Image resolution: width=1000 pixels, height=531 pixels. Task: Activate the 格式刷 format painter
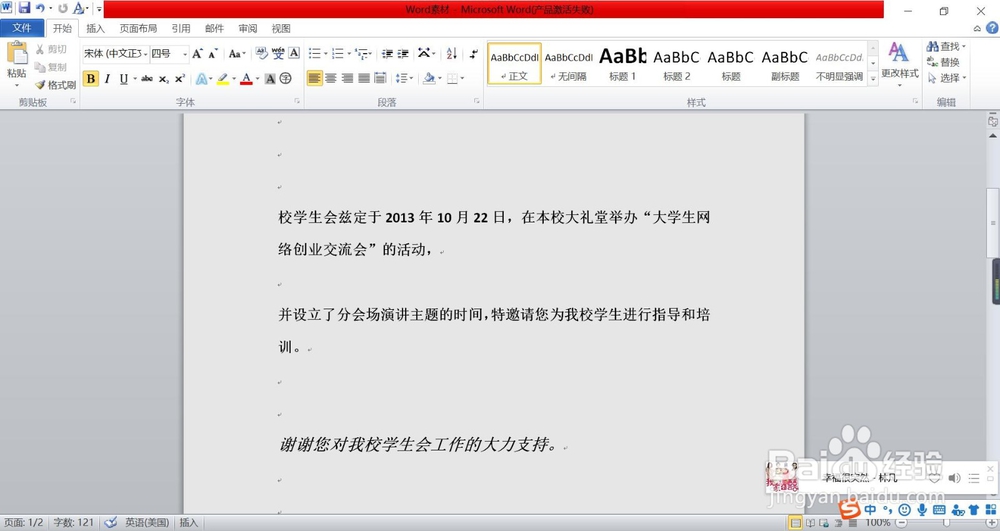(x=55, y=85)
